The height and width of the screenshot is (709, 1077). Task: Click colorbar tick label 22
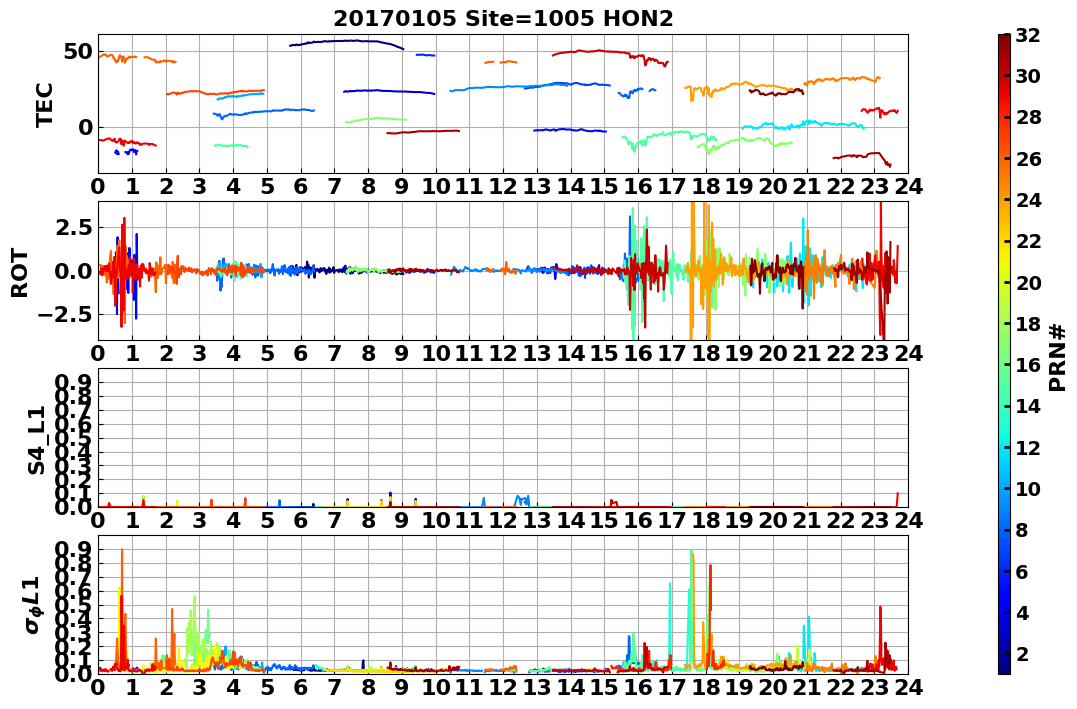(1028, 241)
